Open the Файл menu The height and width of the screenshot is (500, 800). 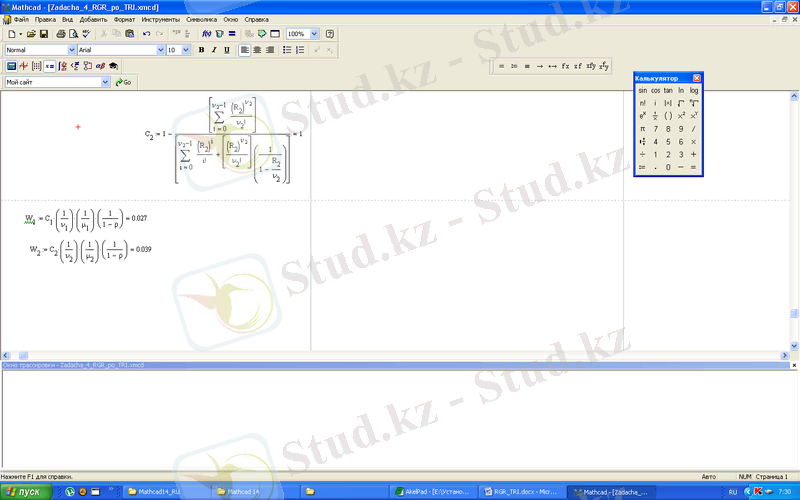tap(21, 19)
